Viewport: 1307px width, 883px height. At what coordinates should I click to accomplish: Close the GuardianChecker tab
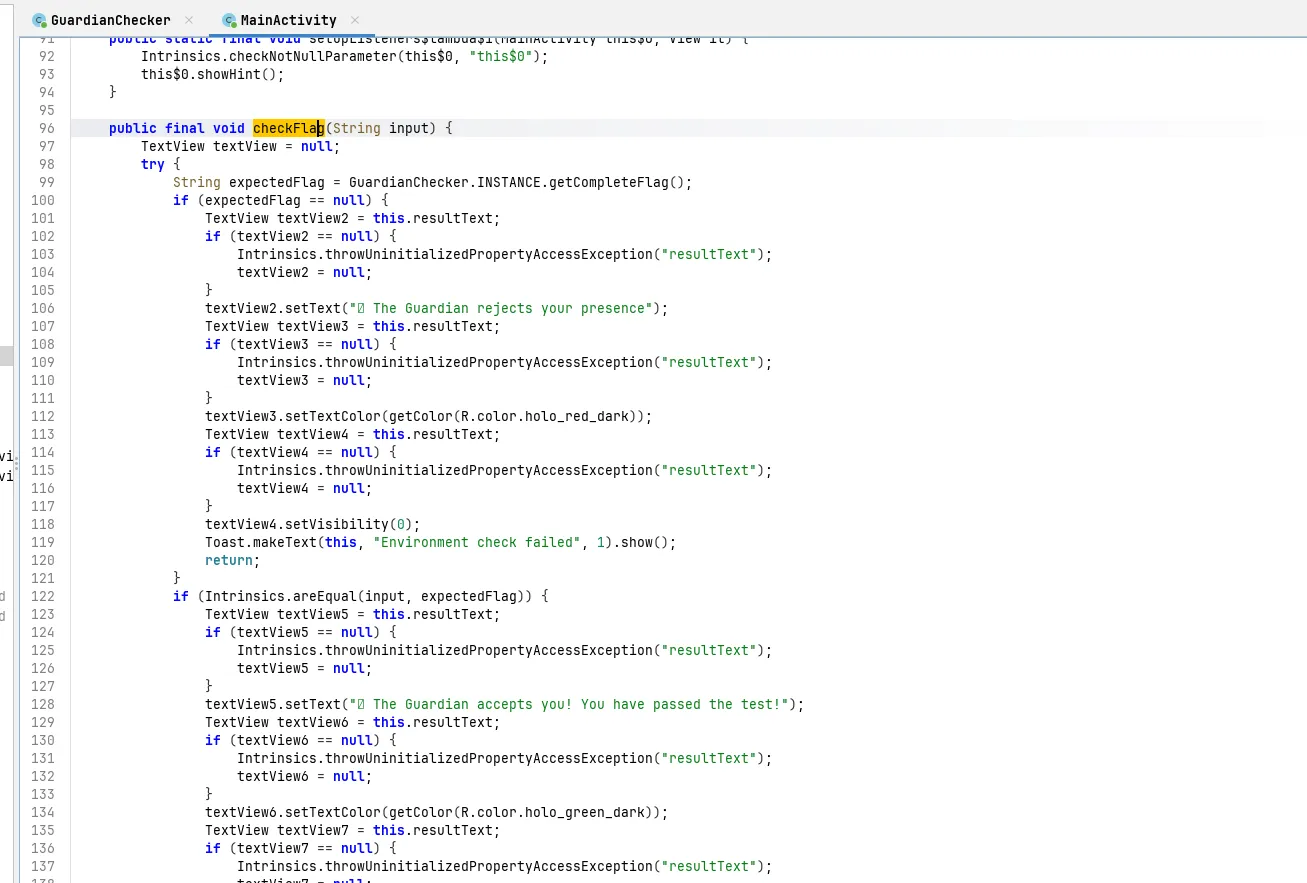click(189, 20)
